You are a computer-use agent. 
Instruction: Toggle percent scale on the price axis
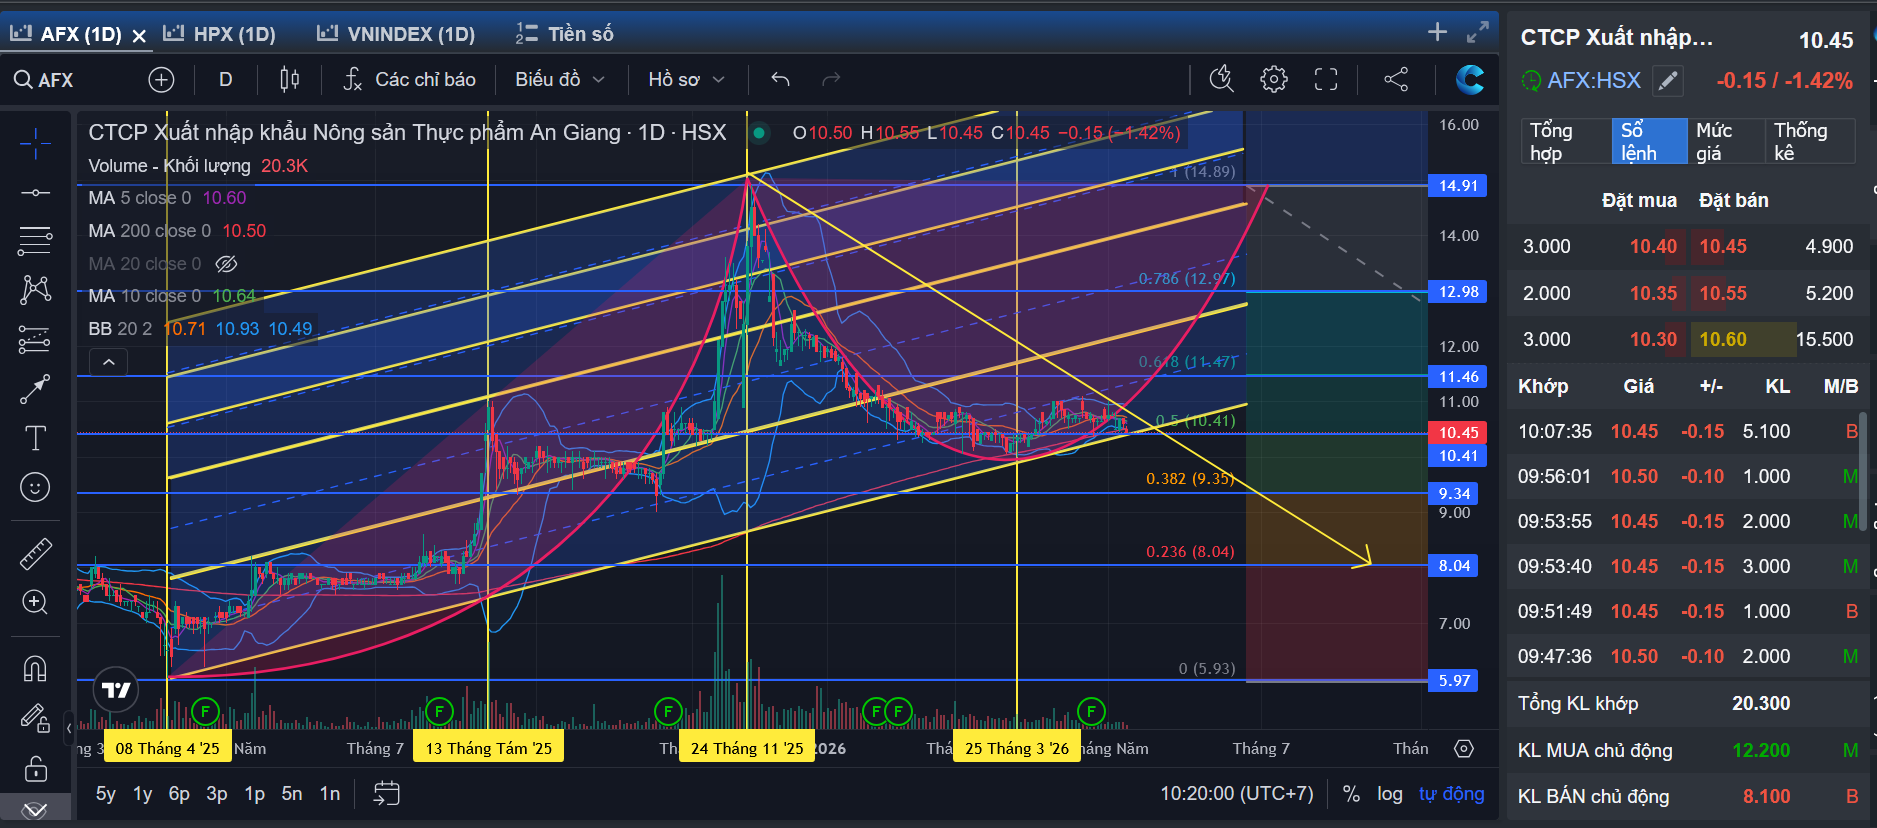coord(1351,794)
